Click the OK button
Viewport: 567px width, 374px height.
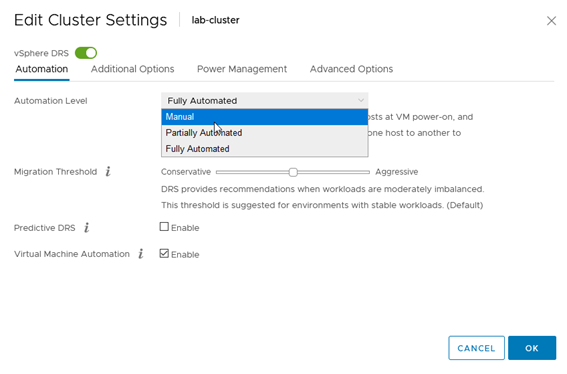(532, 348)
